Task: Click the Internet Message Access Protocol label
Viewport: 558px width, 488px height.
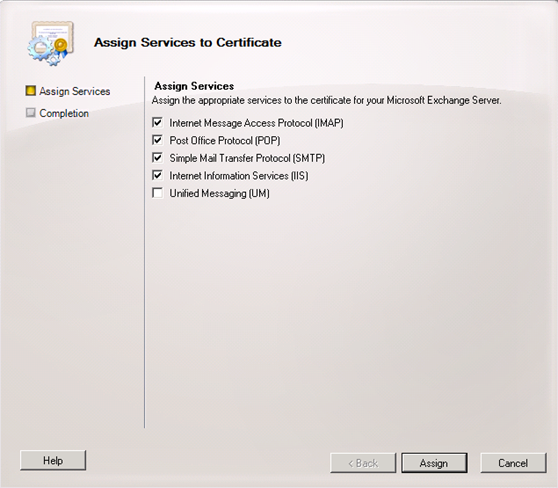Action: 256,123
